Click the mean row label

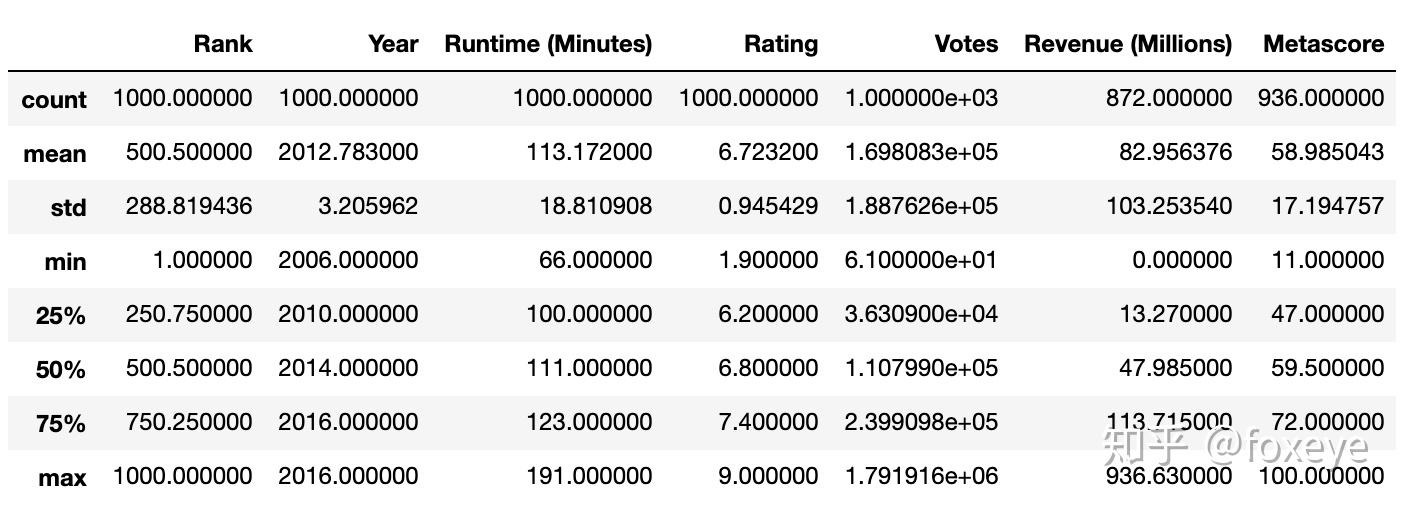tap(55, 153)
